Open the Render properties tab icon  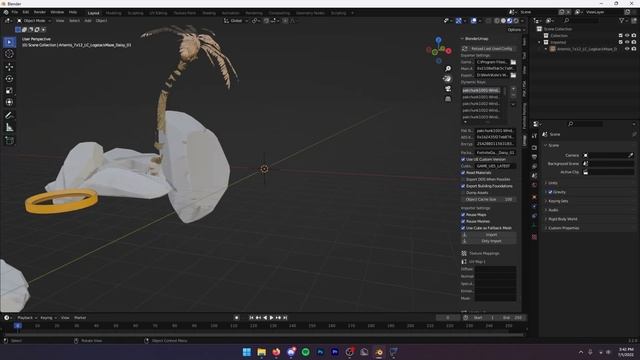click(x=534, y=147)
